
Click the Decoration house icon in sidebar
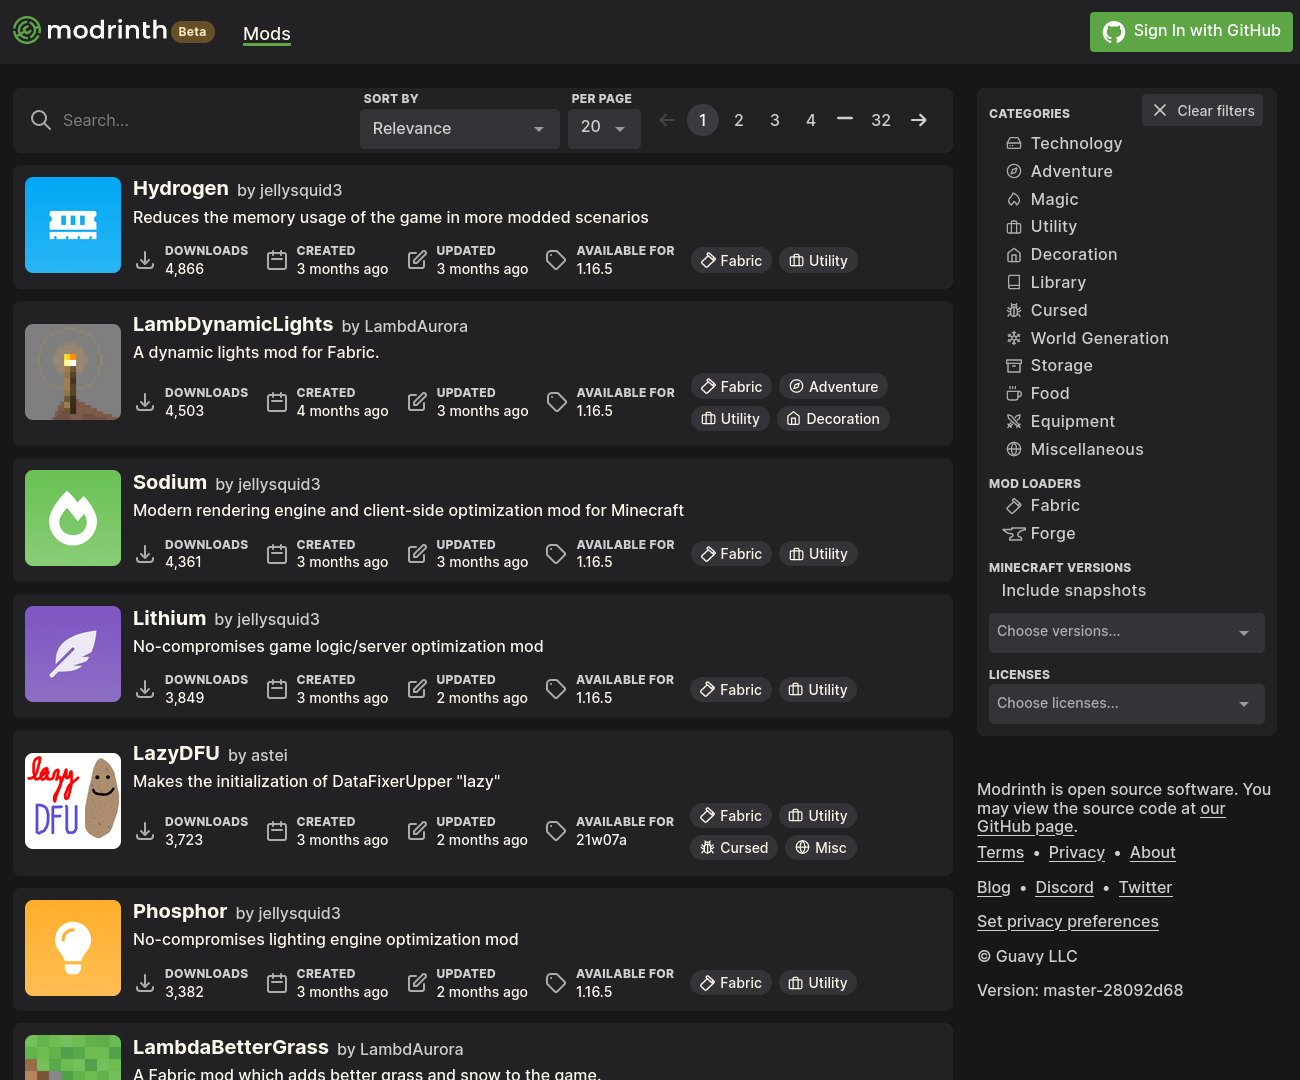coord(1014,255)
